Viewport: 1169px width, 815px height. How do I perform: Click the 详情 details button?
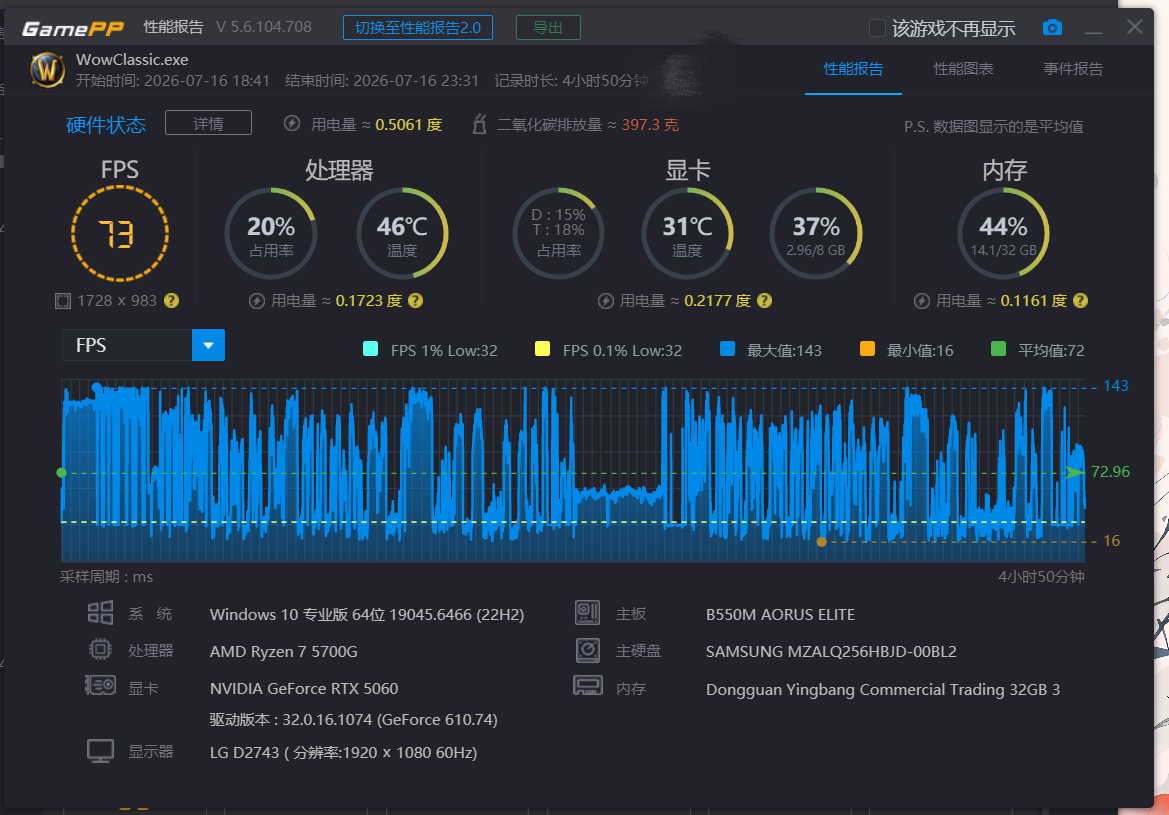click(208, 123)
